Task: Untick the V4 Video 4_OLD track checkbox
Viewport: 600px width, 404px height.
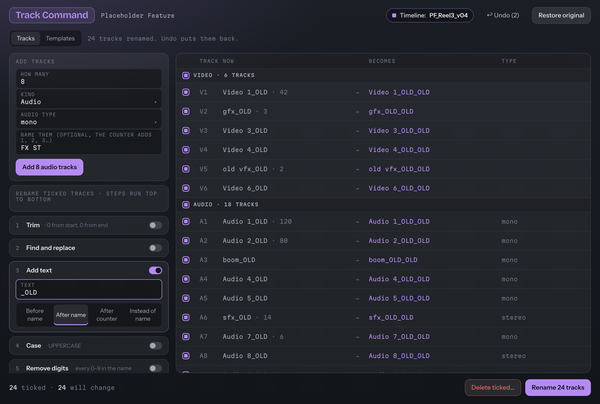Action: [x=186, y=150]
